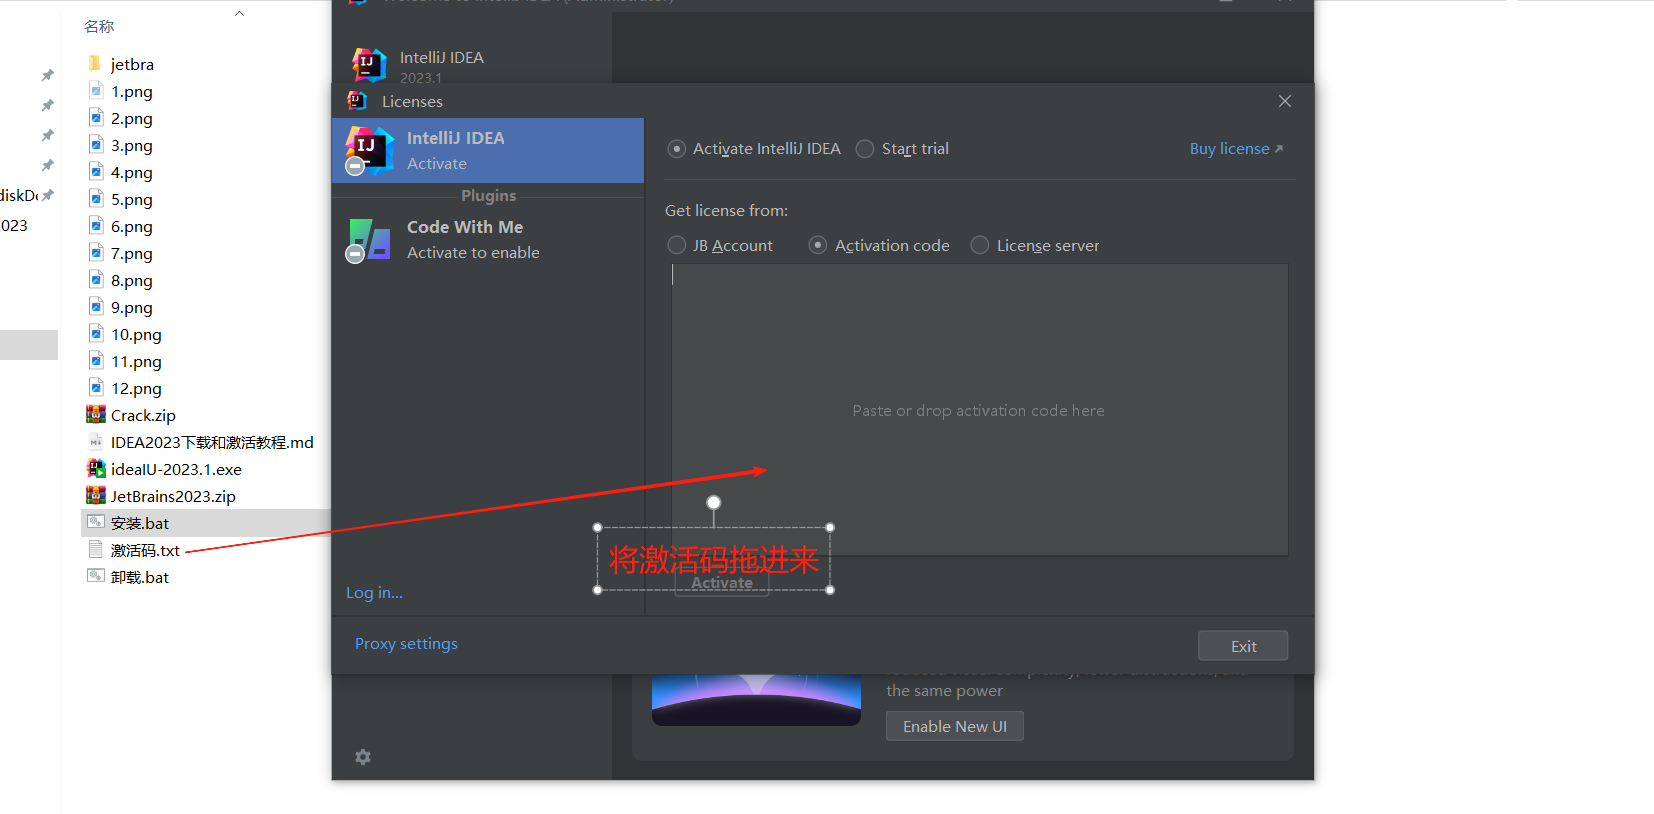The image size is (1654, 814).
Task: Select Code With Me plugin entry
Action: coord(488,240)
